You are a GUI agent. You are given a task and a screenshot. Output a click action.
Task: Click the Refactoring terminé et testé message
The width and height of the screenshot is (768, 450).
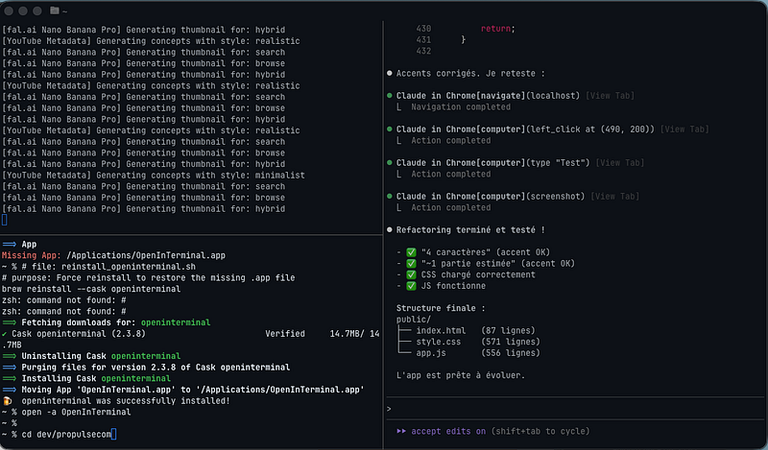coord(470,230)
